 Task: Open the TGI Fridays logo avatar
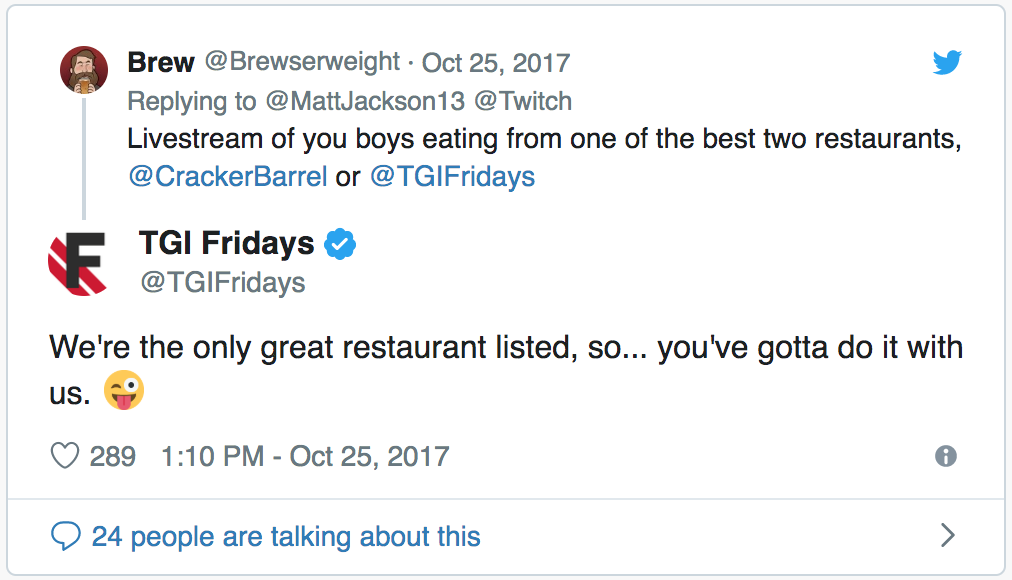click(x=78, y=264)
